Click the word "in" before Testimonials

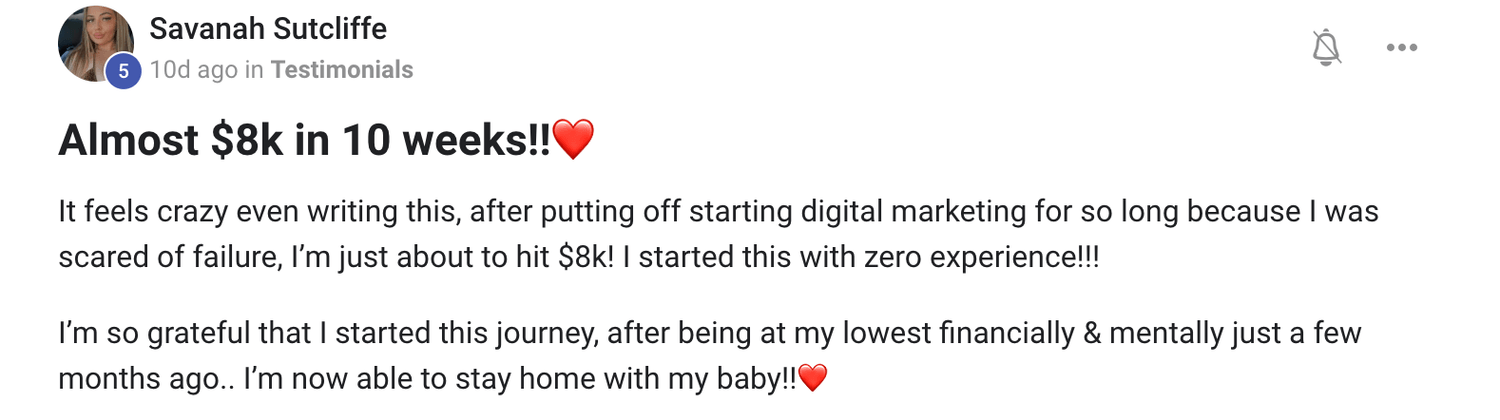255,70
